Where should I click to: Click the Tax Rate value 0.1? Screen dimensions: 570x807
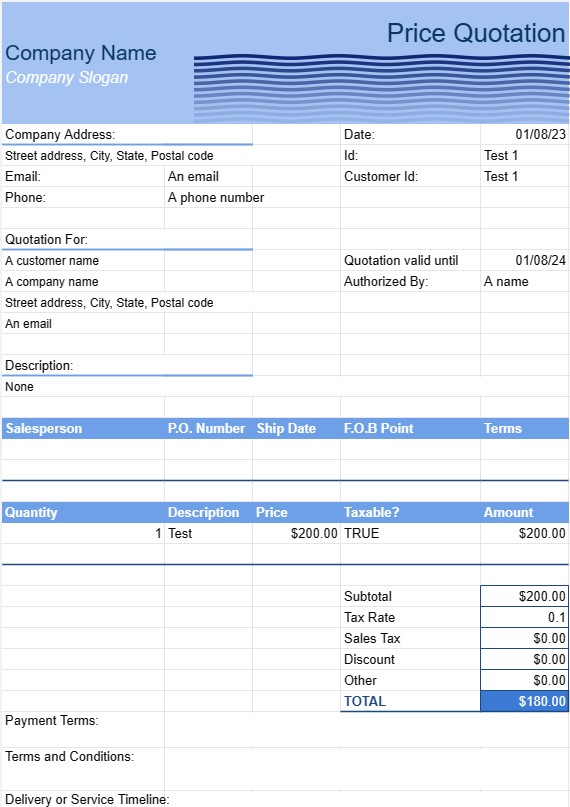[x=525, y=618]
